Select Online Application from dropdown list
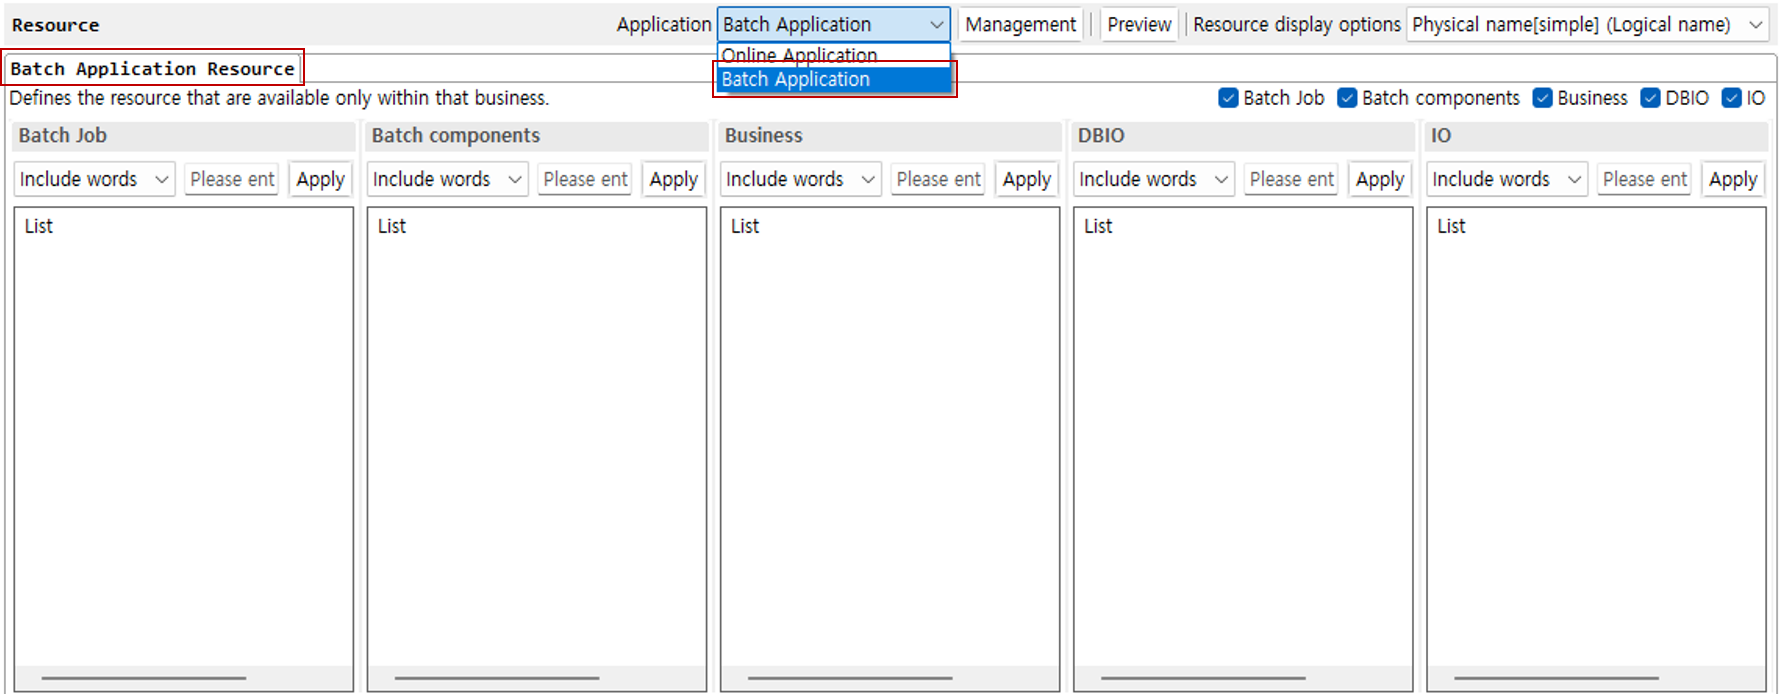The width and height of the screenshot is (1781, 694). click(x=833, y=55)
